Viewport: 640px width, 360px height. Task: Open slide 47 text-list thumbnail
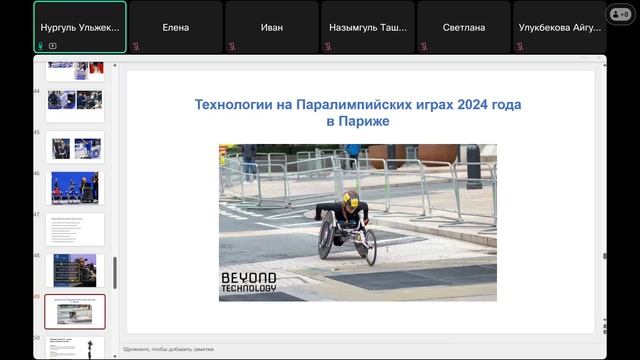coord(75,229)
